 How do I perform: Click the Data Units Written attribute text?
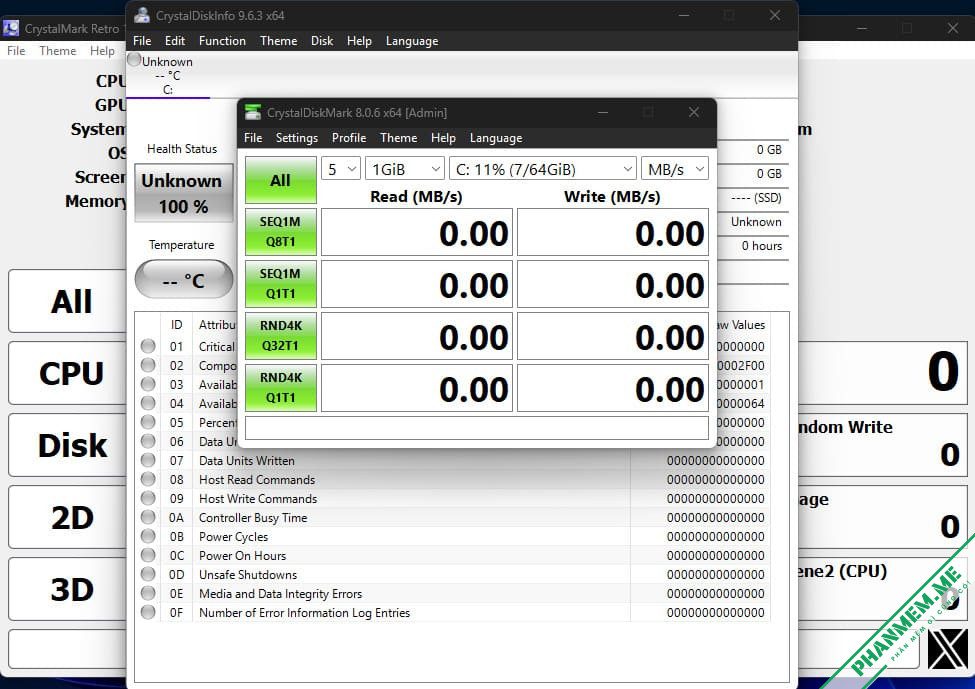click(247, 461)
